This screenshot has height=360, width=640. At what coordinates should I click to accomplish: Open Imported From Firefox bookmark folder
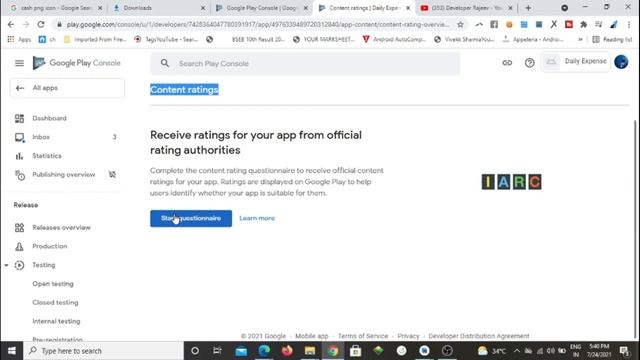(95, 40)
